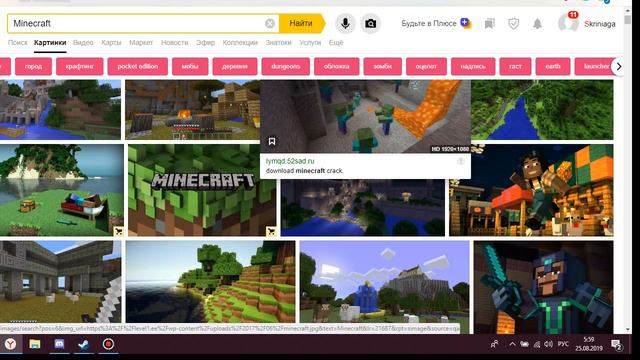
Task: Open the night castle lake image
Action: click(x=362, y=208)
